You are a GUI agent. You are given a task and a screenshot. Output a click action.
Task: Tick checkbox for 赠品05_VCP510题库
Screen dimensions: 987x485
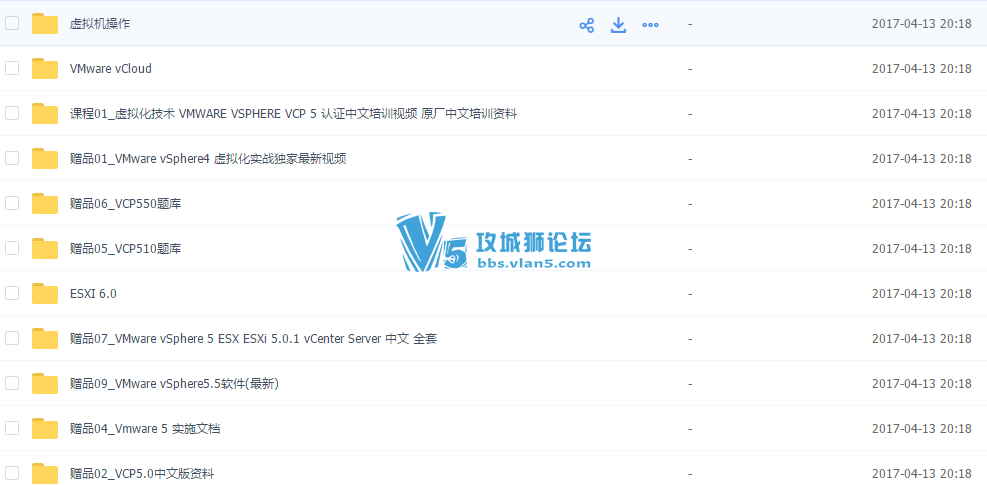12,248
